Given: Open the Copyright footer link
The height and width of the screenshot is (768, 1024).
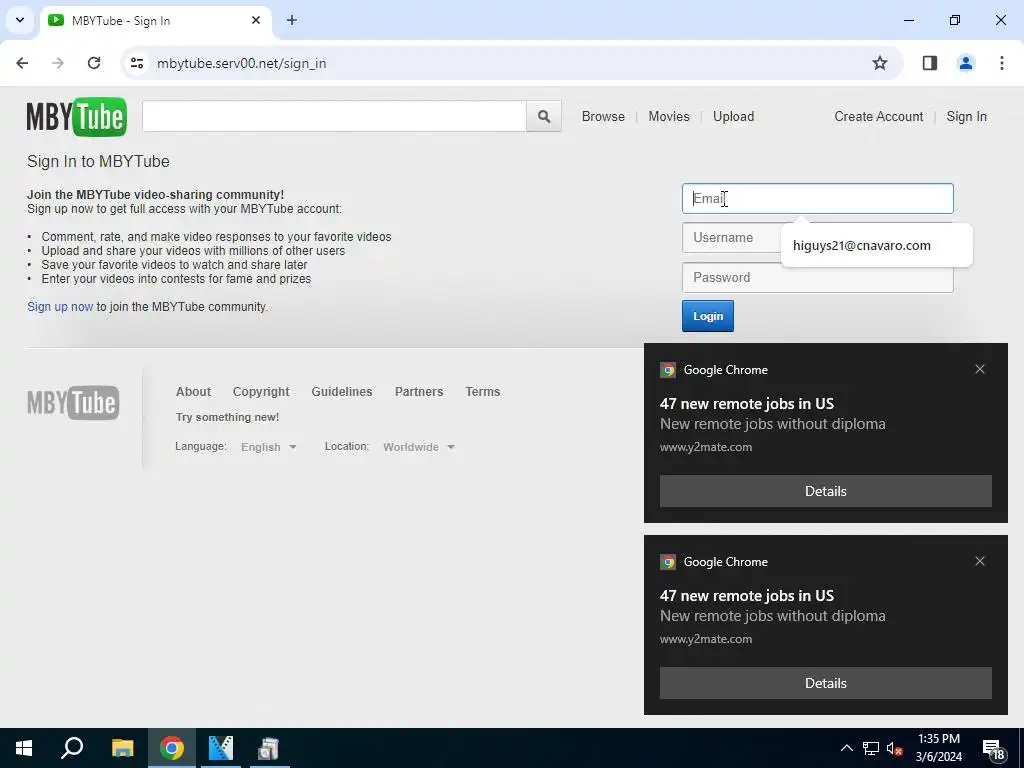Looking at the screenshot, I should click(261, 391).
